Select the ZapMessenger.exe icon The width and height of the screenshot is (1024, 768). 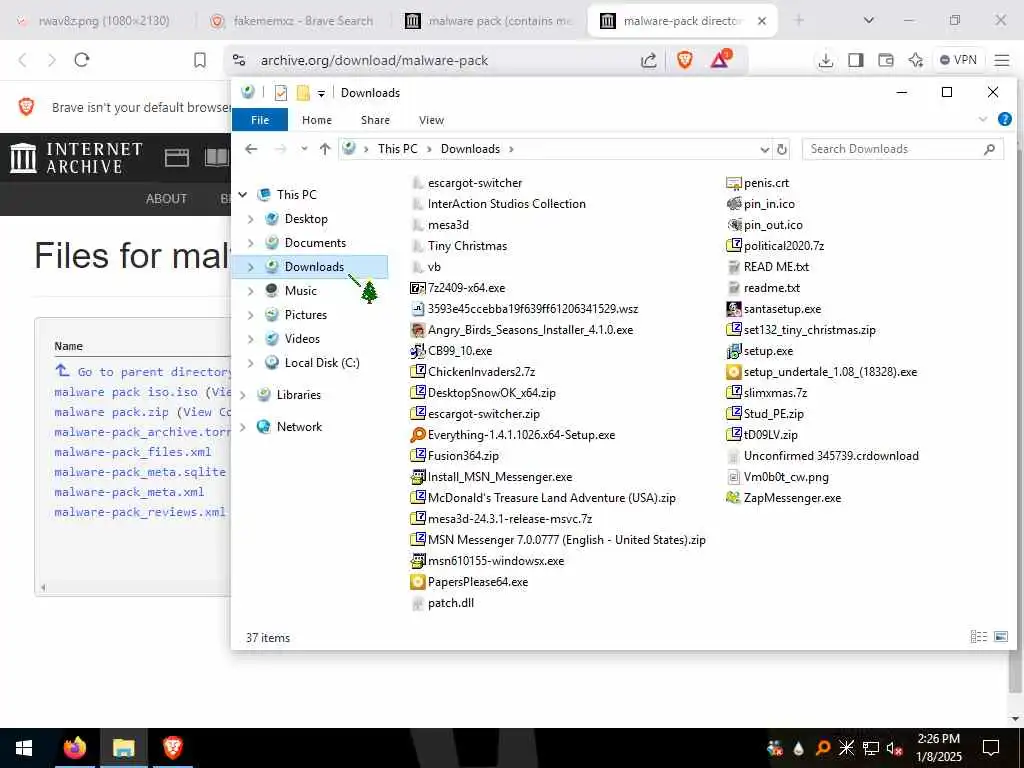[734, 498]
